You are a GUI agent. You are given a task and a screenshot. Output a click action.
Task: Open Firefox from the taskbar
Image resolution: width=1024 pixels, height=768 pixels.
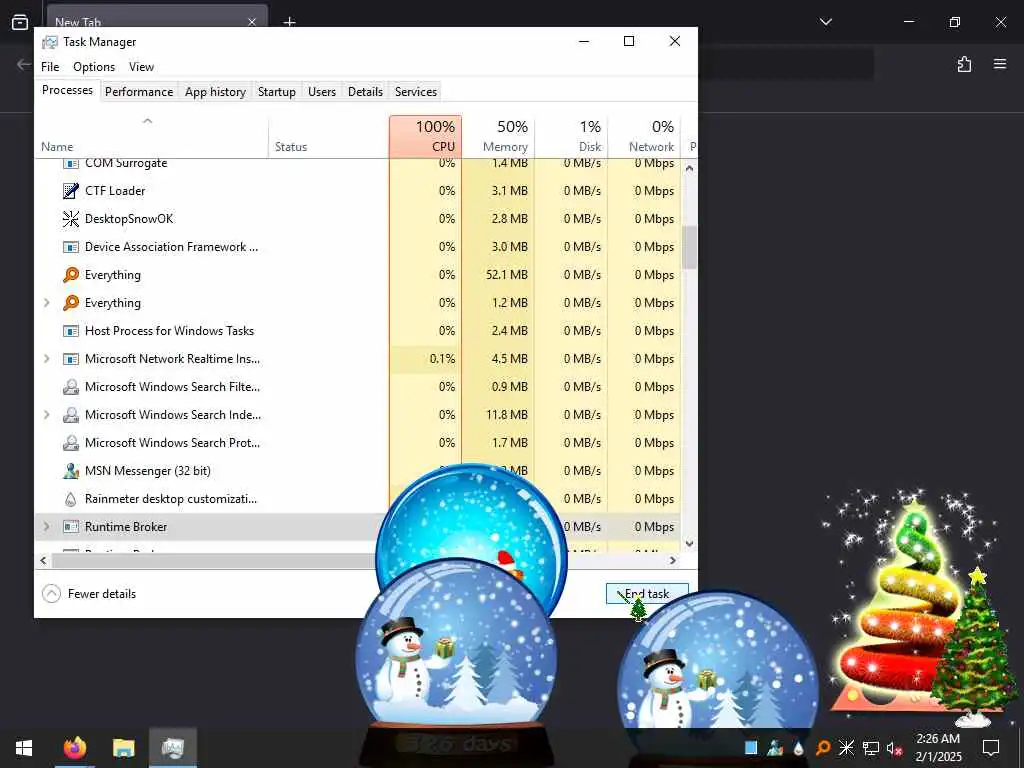click(75, 748)
